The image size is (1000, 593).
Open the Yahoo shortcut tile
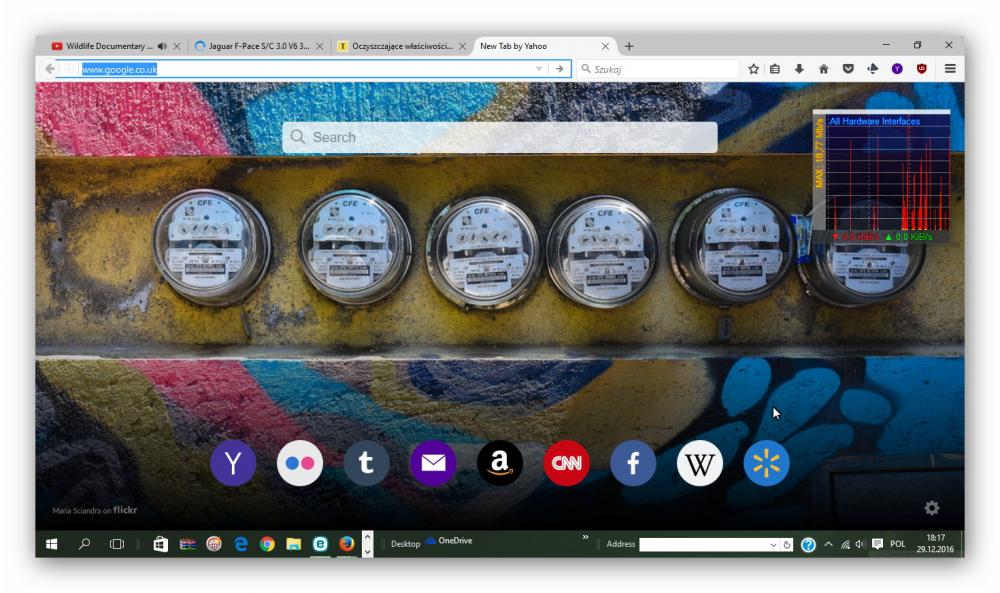point(233,463)
